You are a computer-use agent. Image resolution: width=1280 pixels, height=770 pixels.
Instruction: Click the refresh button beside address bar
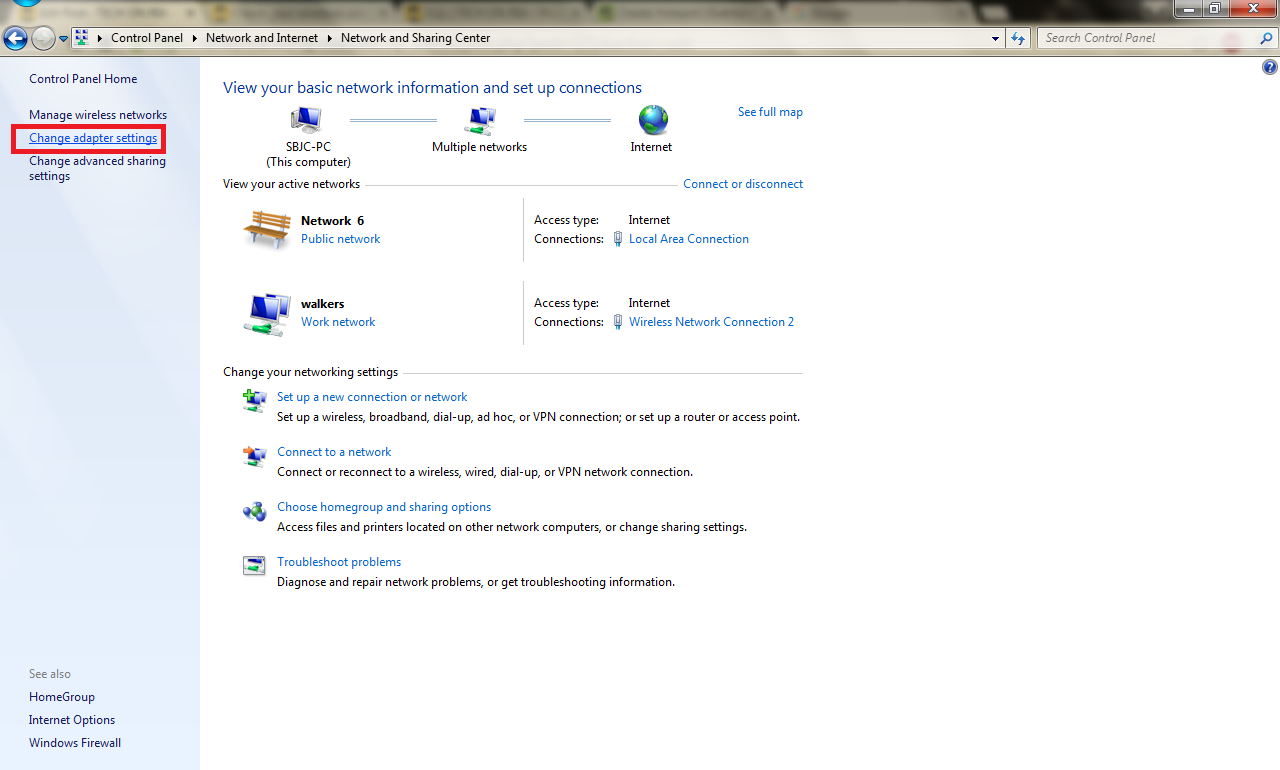click(x=1018, y=38)
